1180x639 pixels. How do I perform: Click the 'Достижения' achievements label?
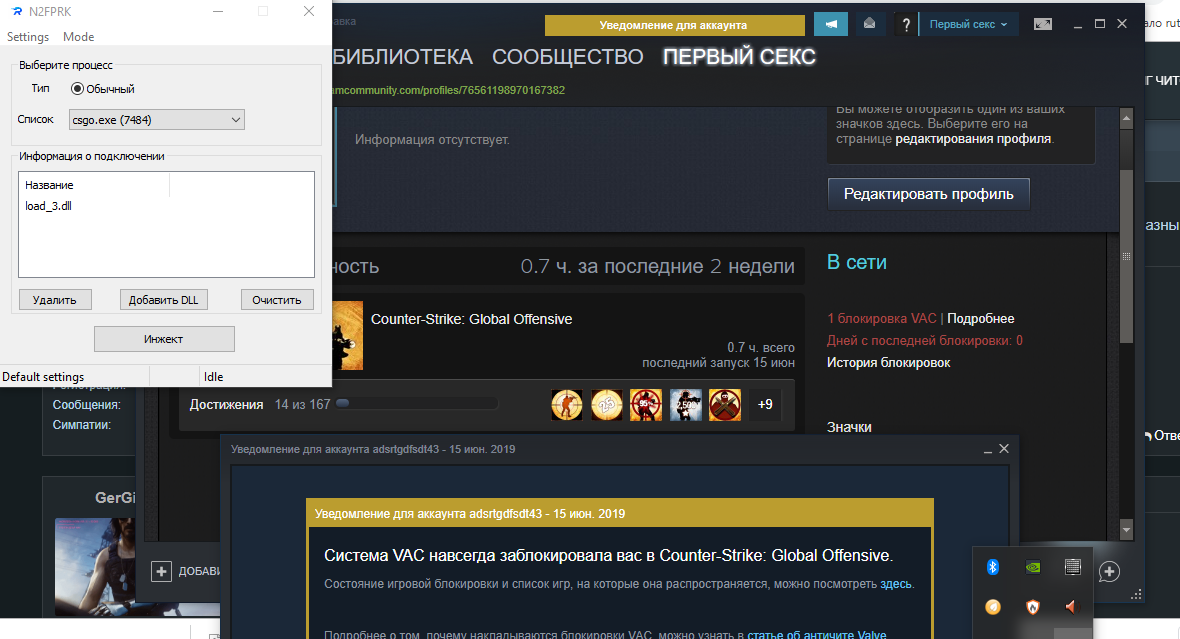[227, 405]
